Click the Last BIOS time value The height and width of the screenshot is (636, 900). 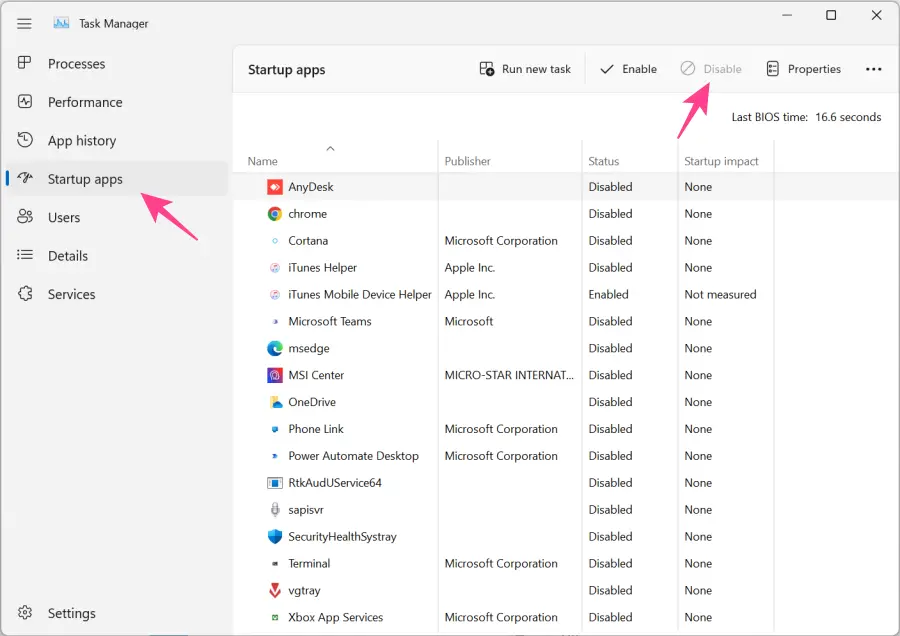click(848, 117)
